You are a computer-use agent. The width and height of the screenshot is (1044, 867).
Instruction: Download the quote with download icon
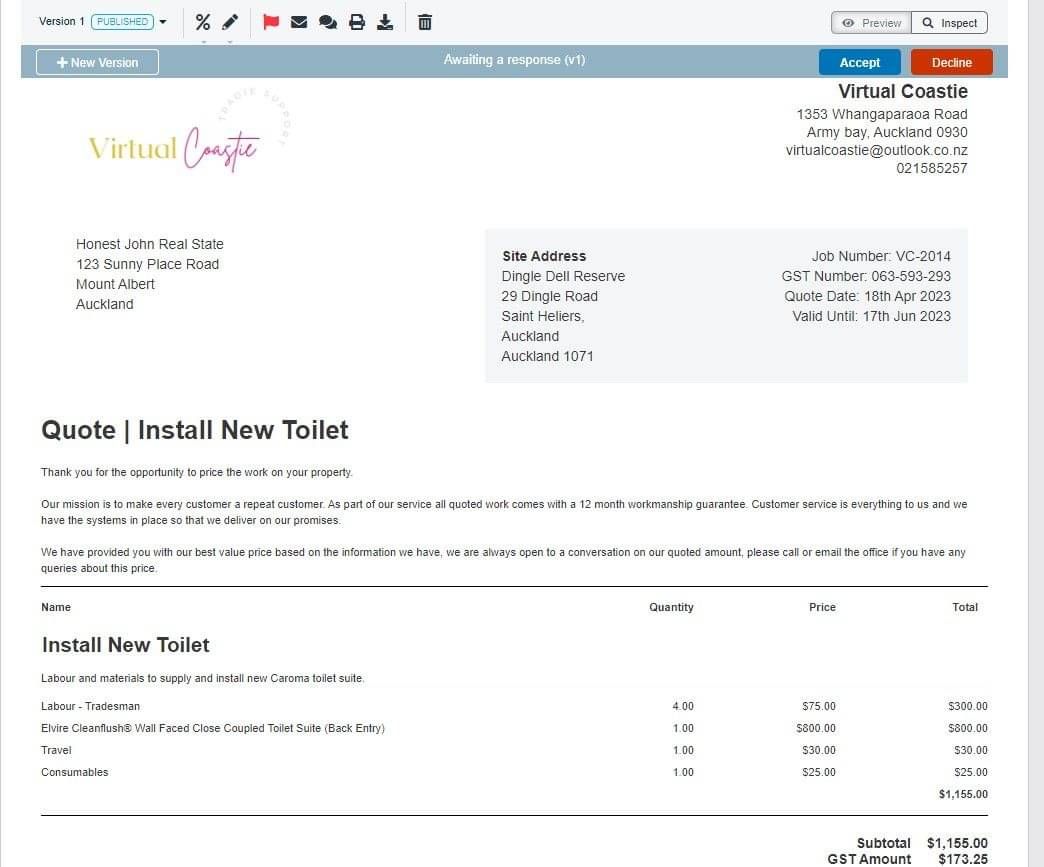(385, 22)
